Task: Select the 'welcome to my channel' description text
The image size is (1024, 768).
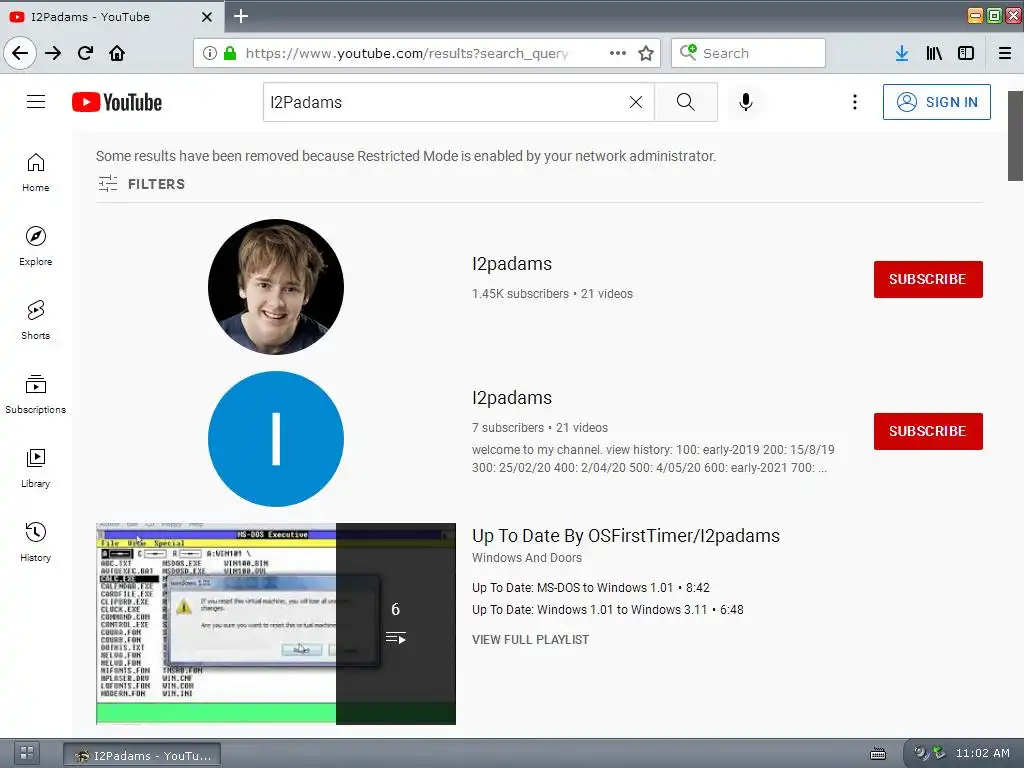Action: click(653, 458)
